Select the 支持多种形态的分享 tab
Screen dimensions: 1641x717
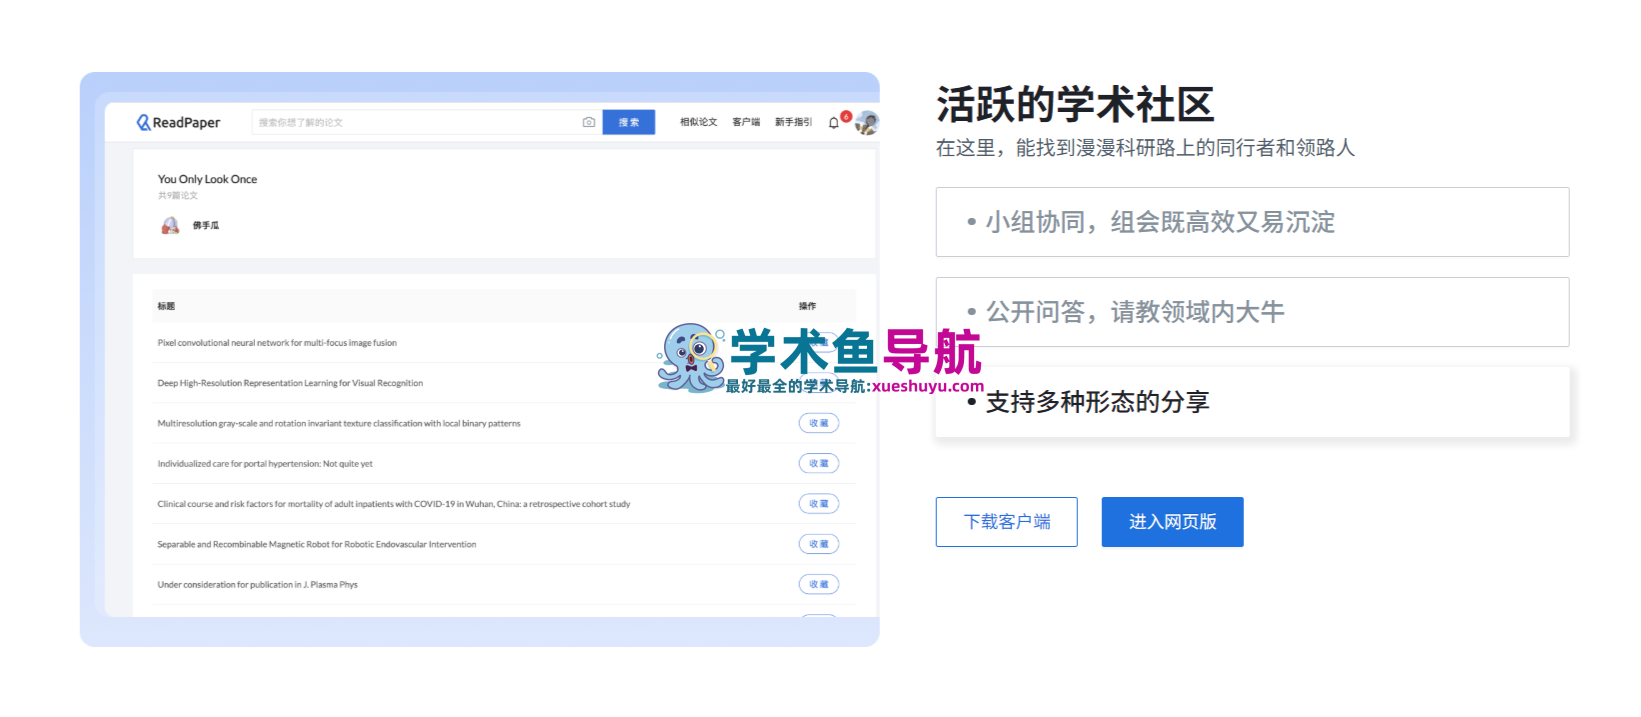pyautogui.click(x=1252, y=402)
